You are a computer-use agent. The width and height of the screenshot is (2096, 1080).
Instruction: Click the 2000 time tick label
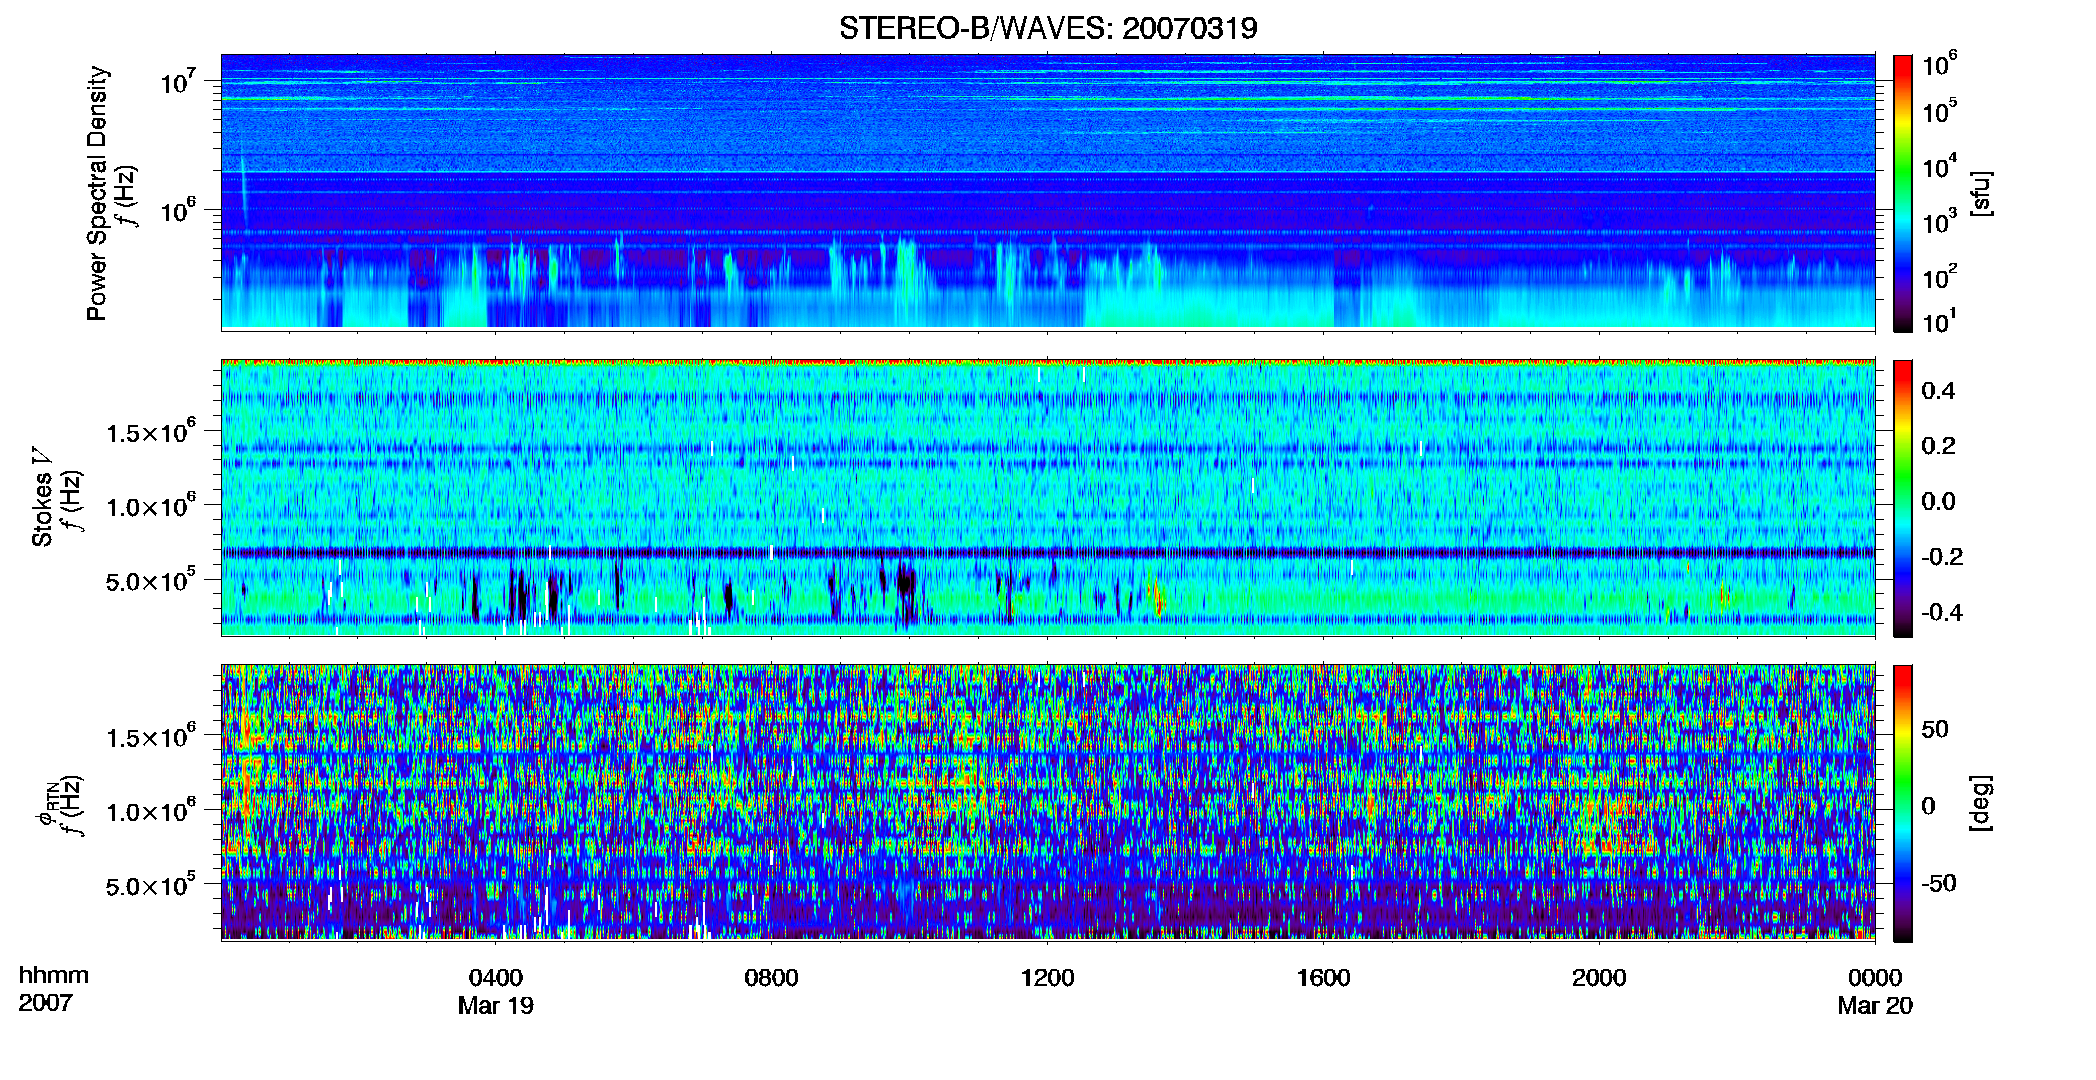click(x=1599, y=977)
